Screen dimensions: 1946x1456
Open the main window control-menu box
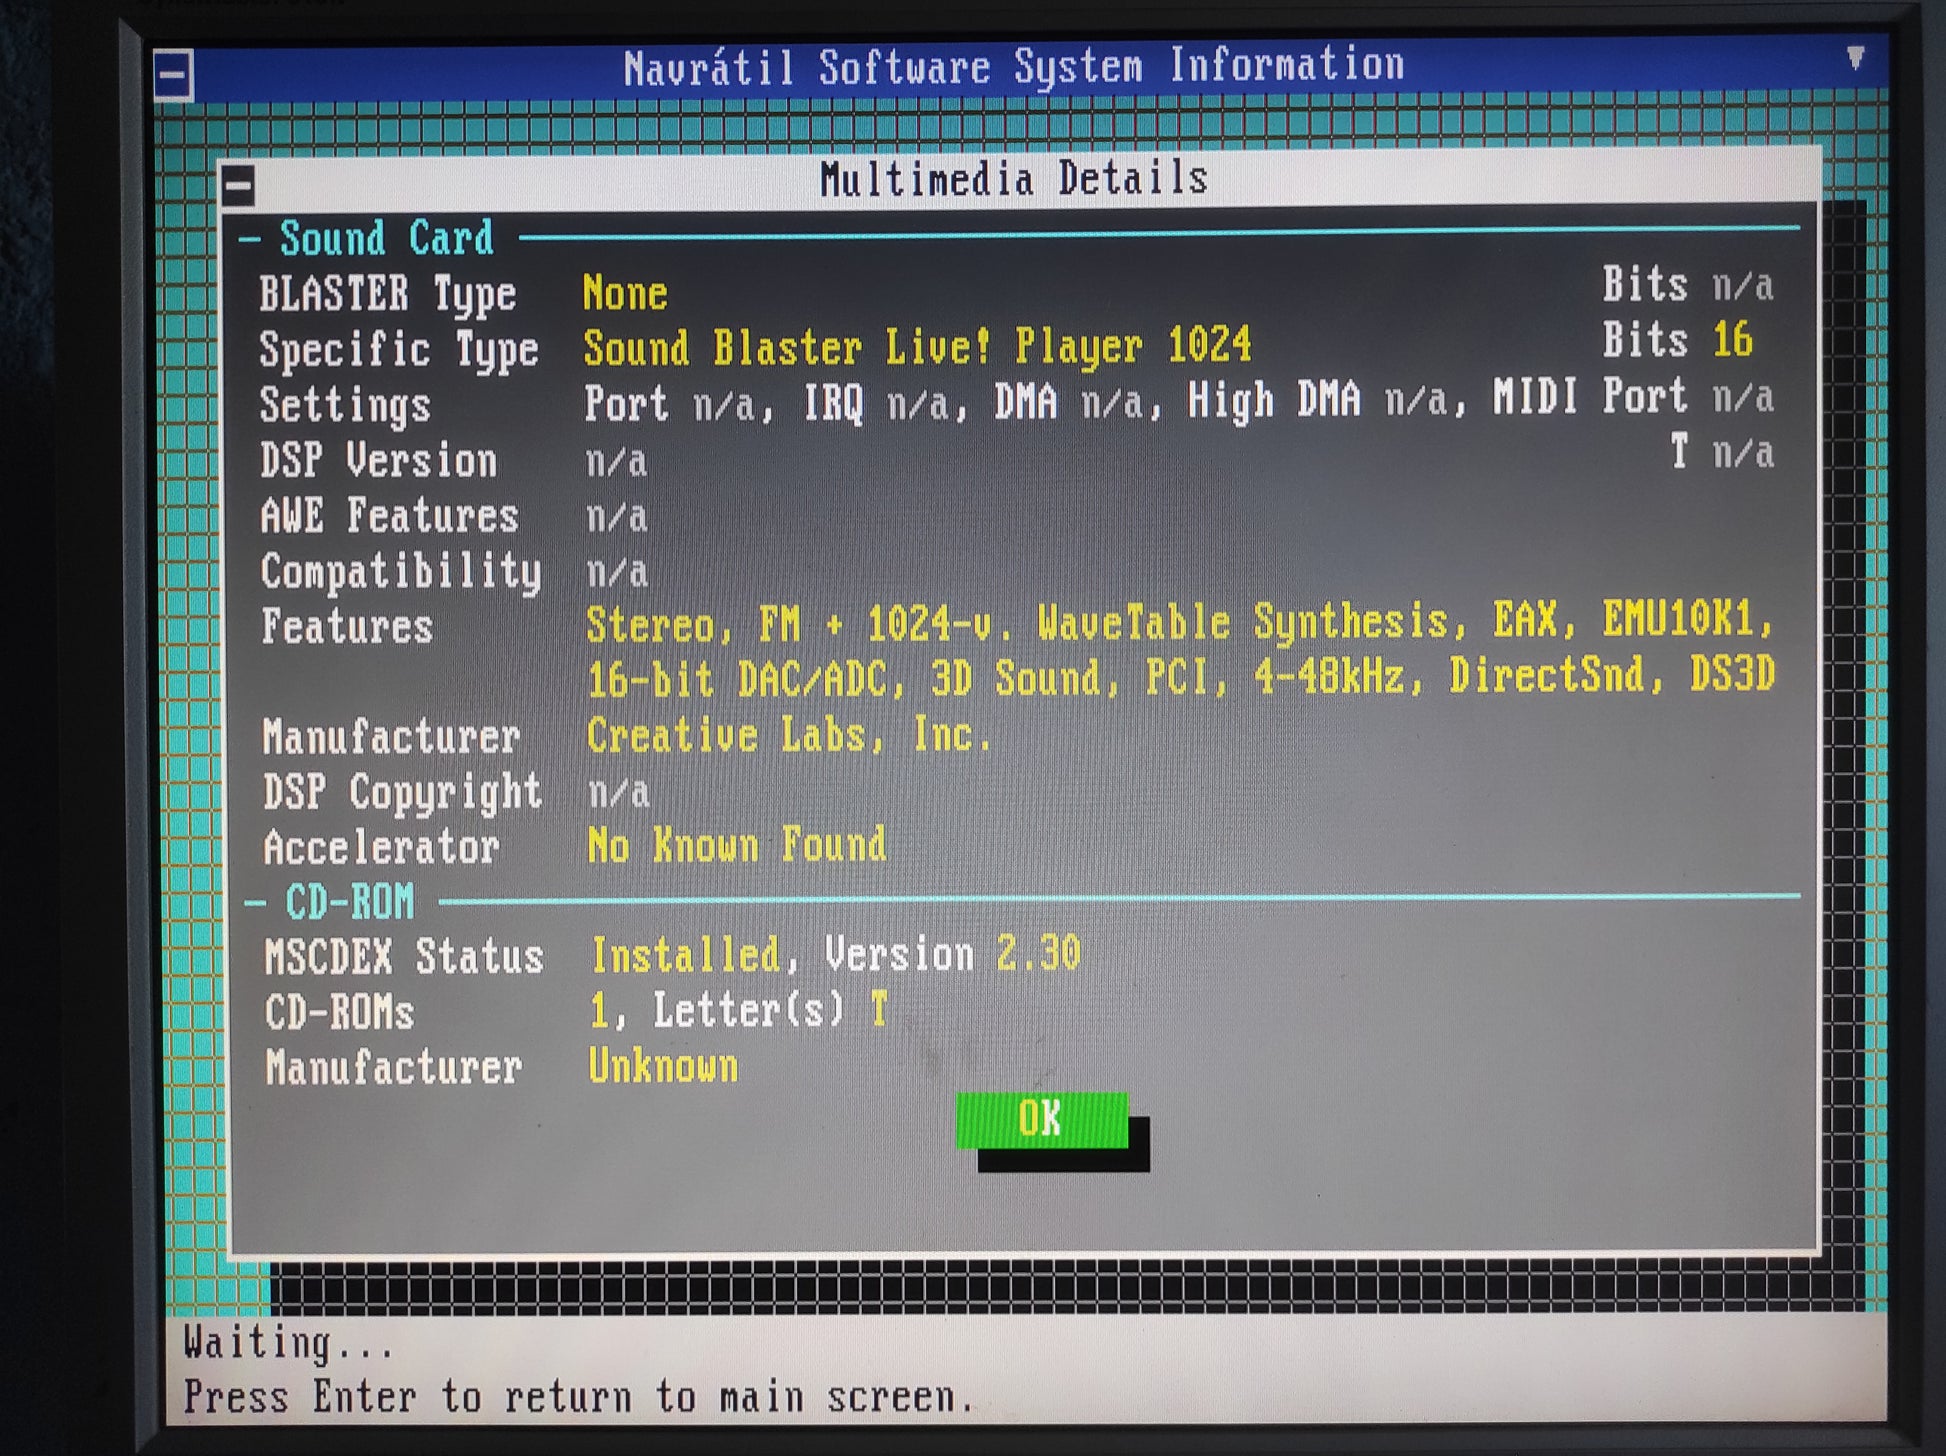[x=173, y=75]
